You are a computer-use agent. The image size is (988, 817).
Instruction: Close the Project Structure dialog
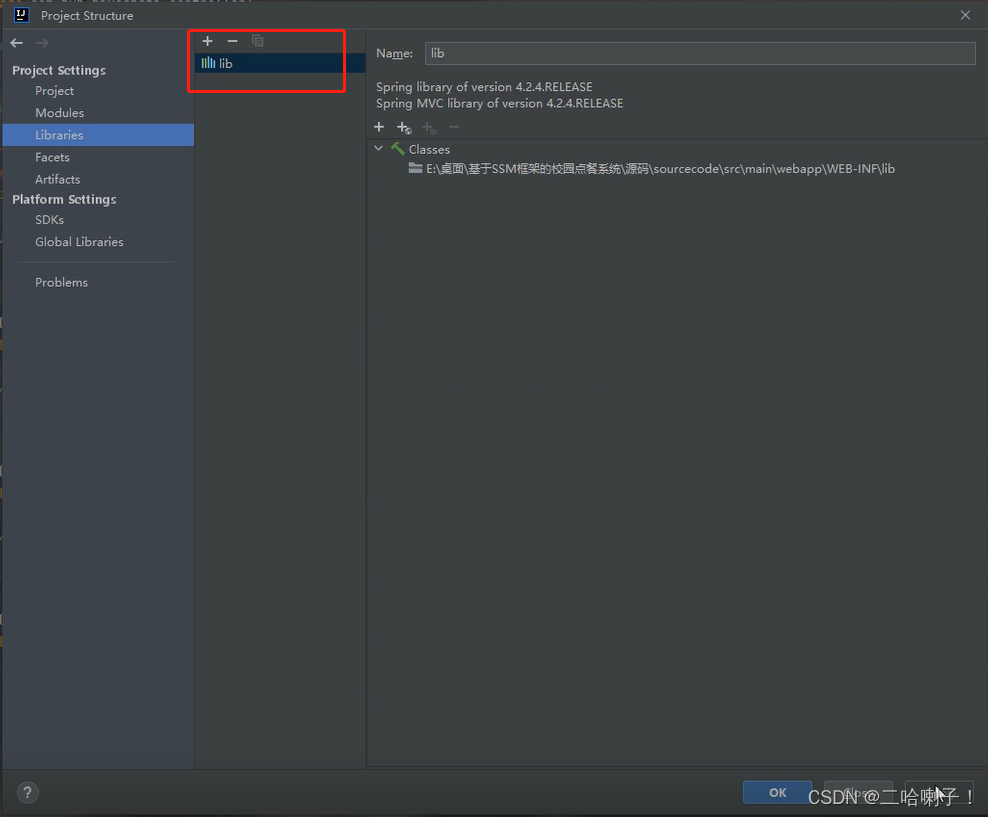[965, 15]
